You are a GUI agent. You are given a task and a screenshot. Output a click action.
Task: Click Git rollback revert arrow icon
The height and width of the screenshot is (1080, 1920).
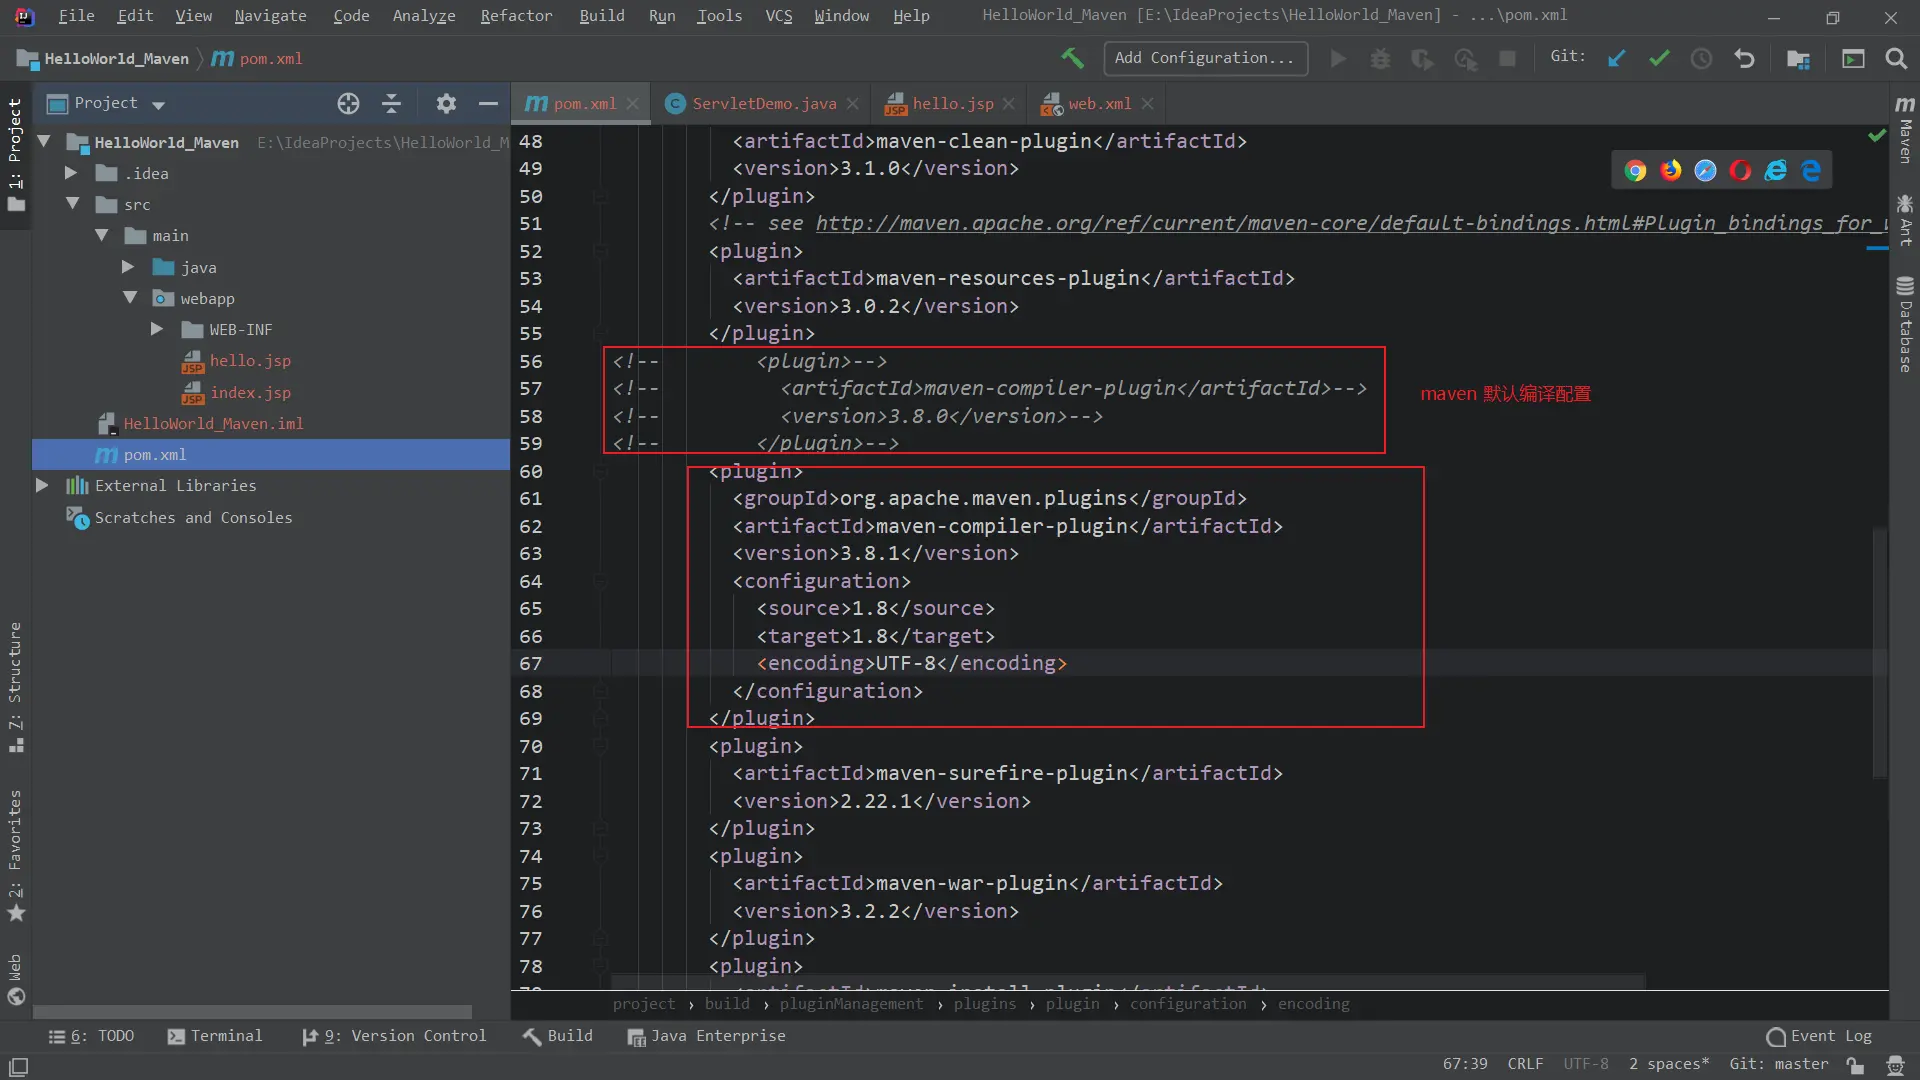pos(1744,59)
